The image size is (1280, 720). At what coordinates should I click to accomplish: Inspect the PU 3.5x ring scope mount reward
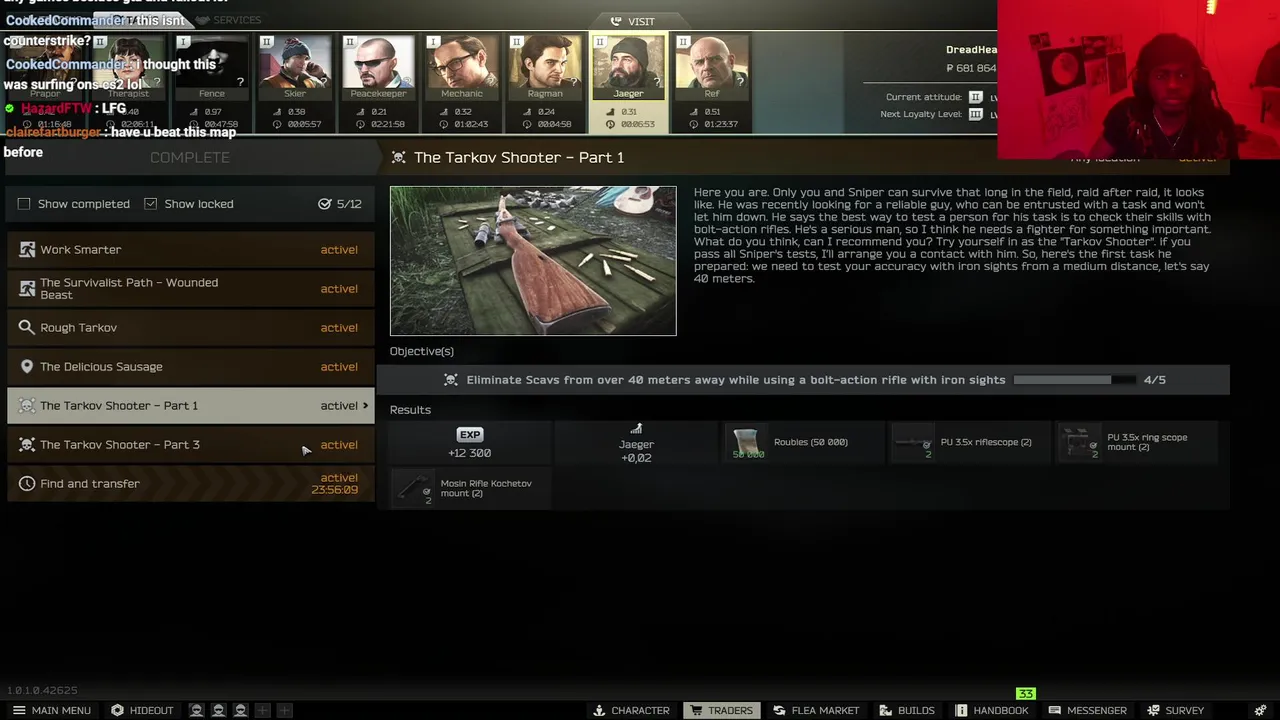1137,444
